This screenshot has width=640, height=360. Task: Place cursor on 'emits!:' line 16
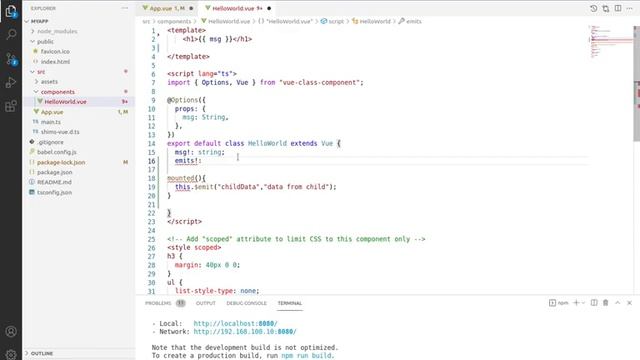pos(188,161)
